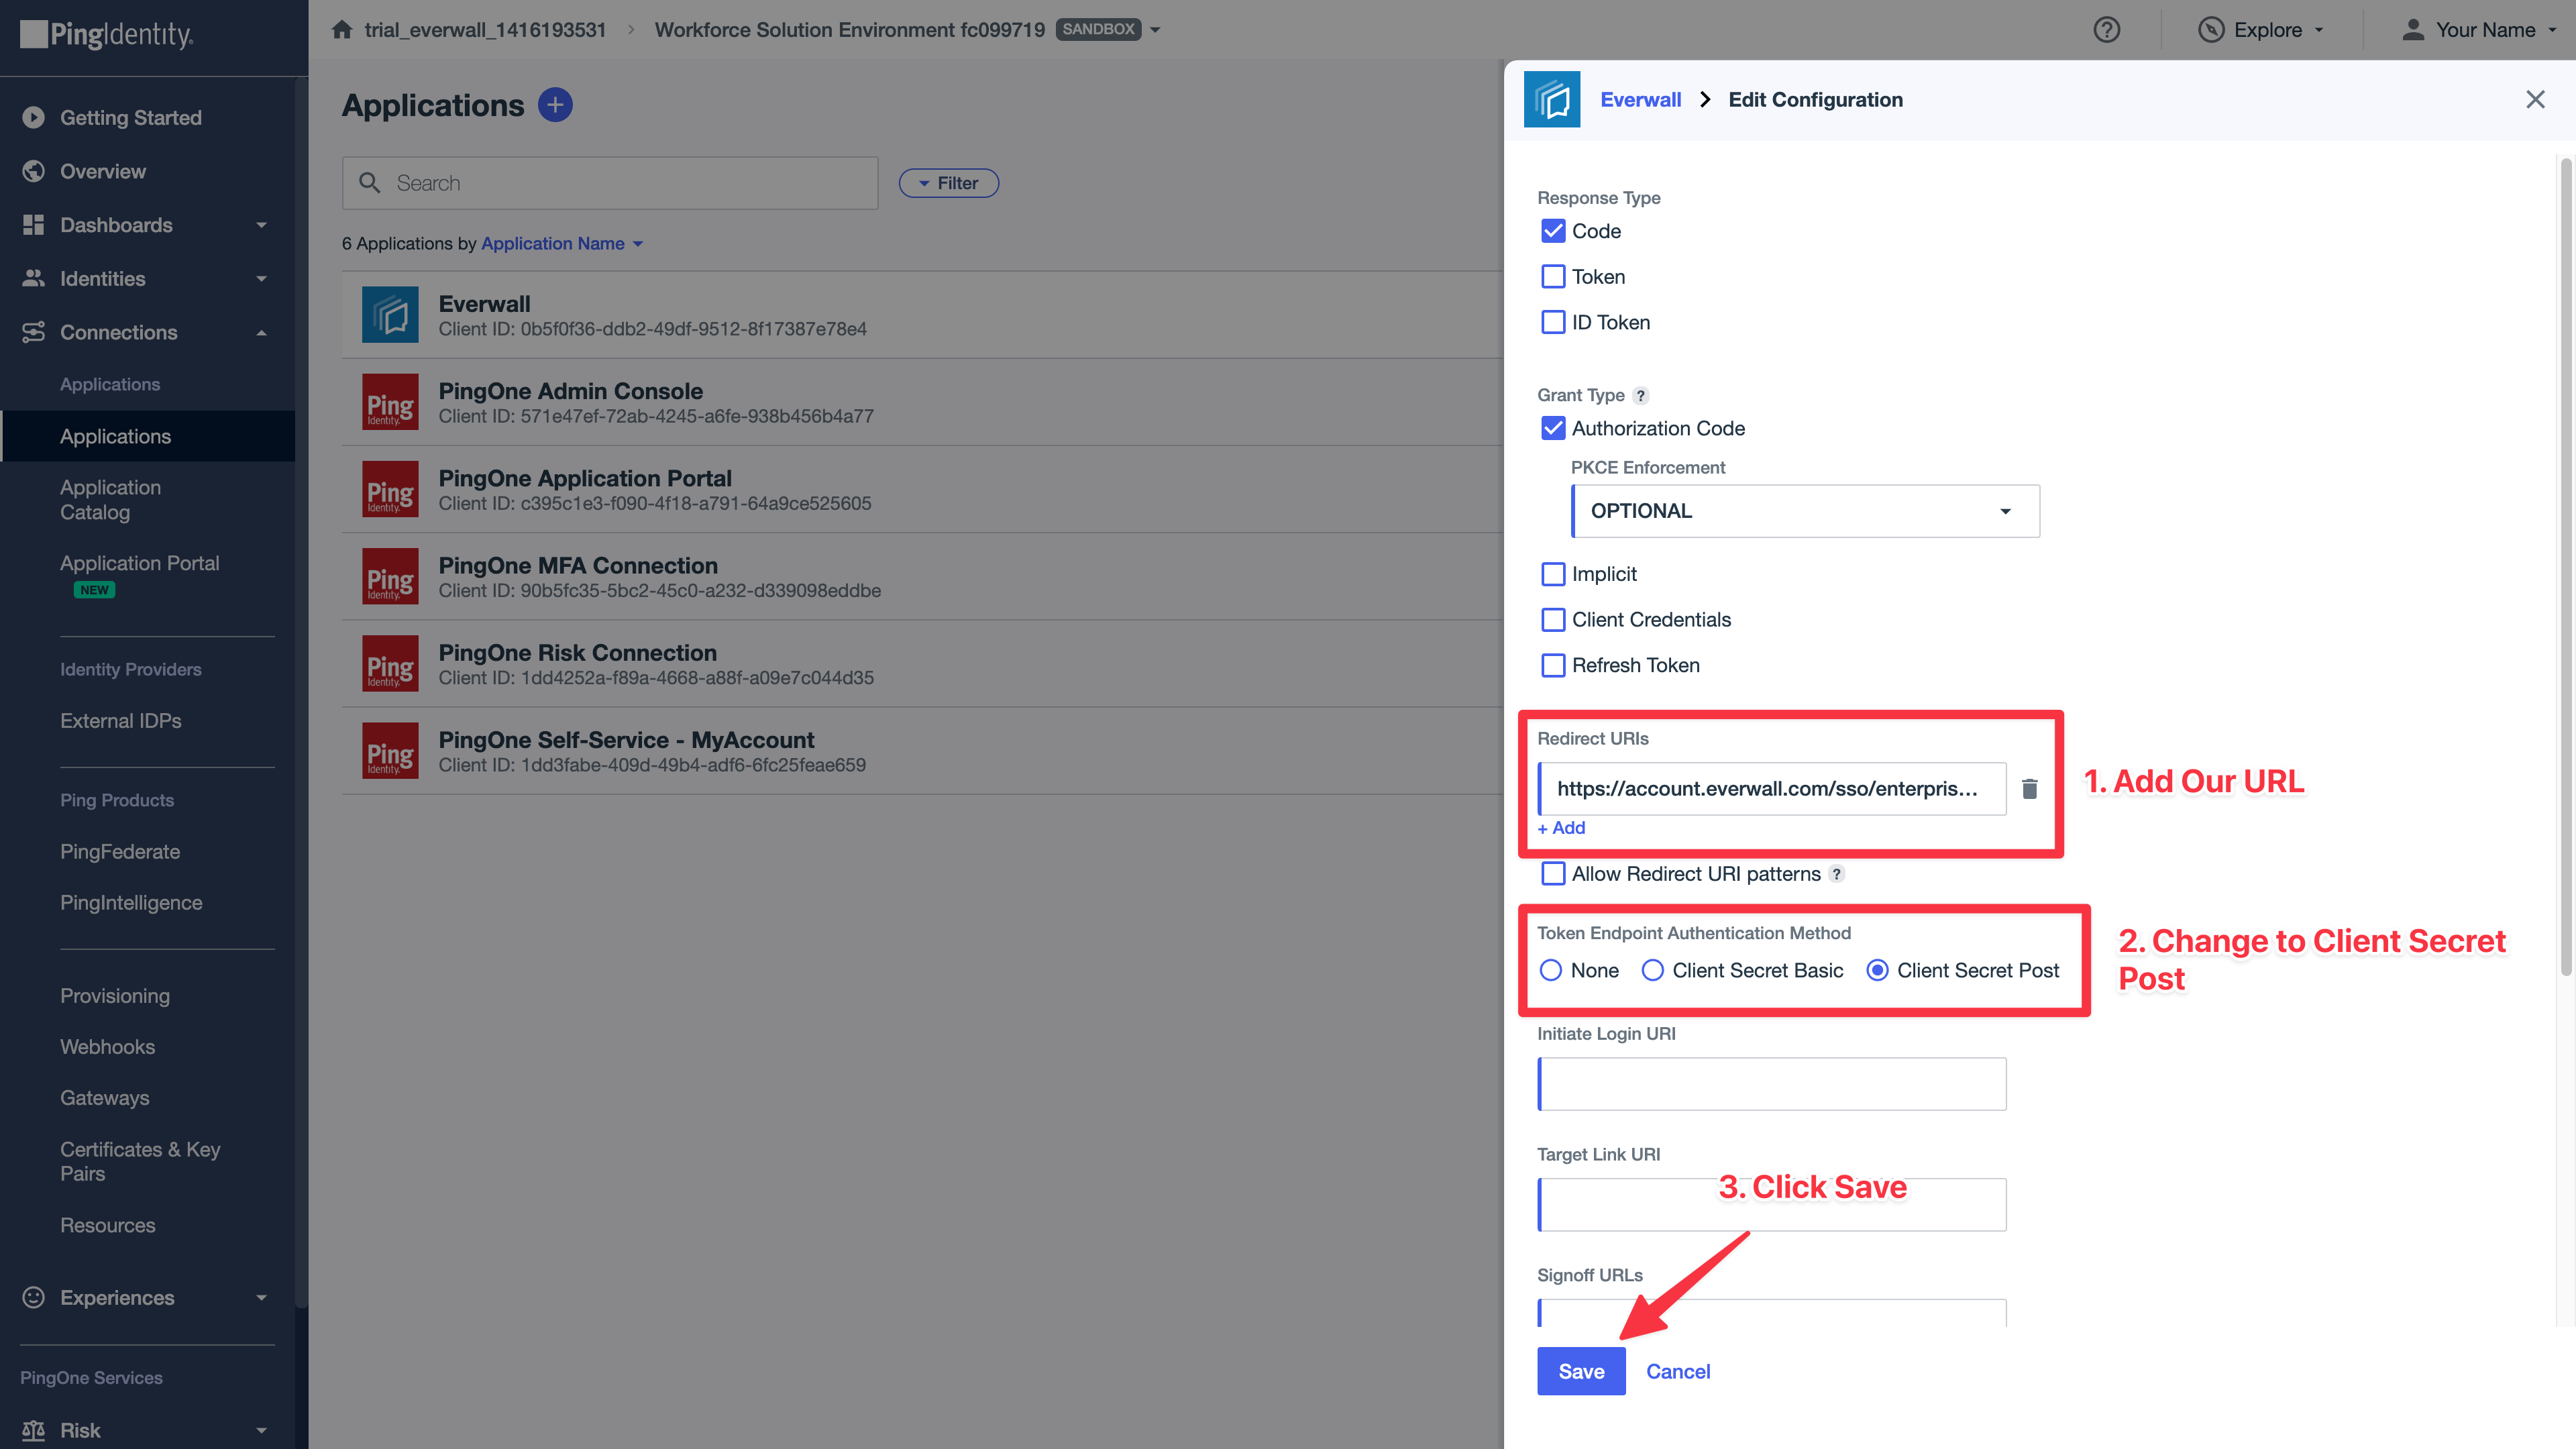Expand the Experiences menu
The height and width of the screenshot is (1449, 2576).
[262, 1298]
